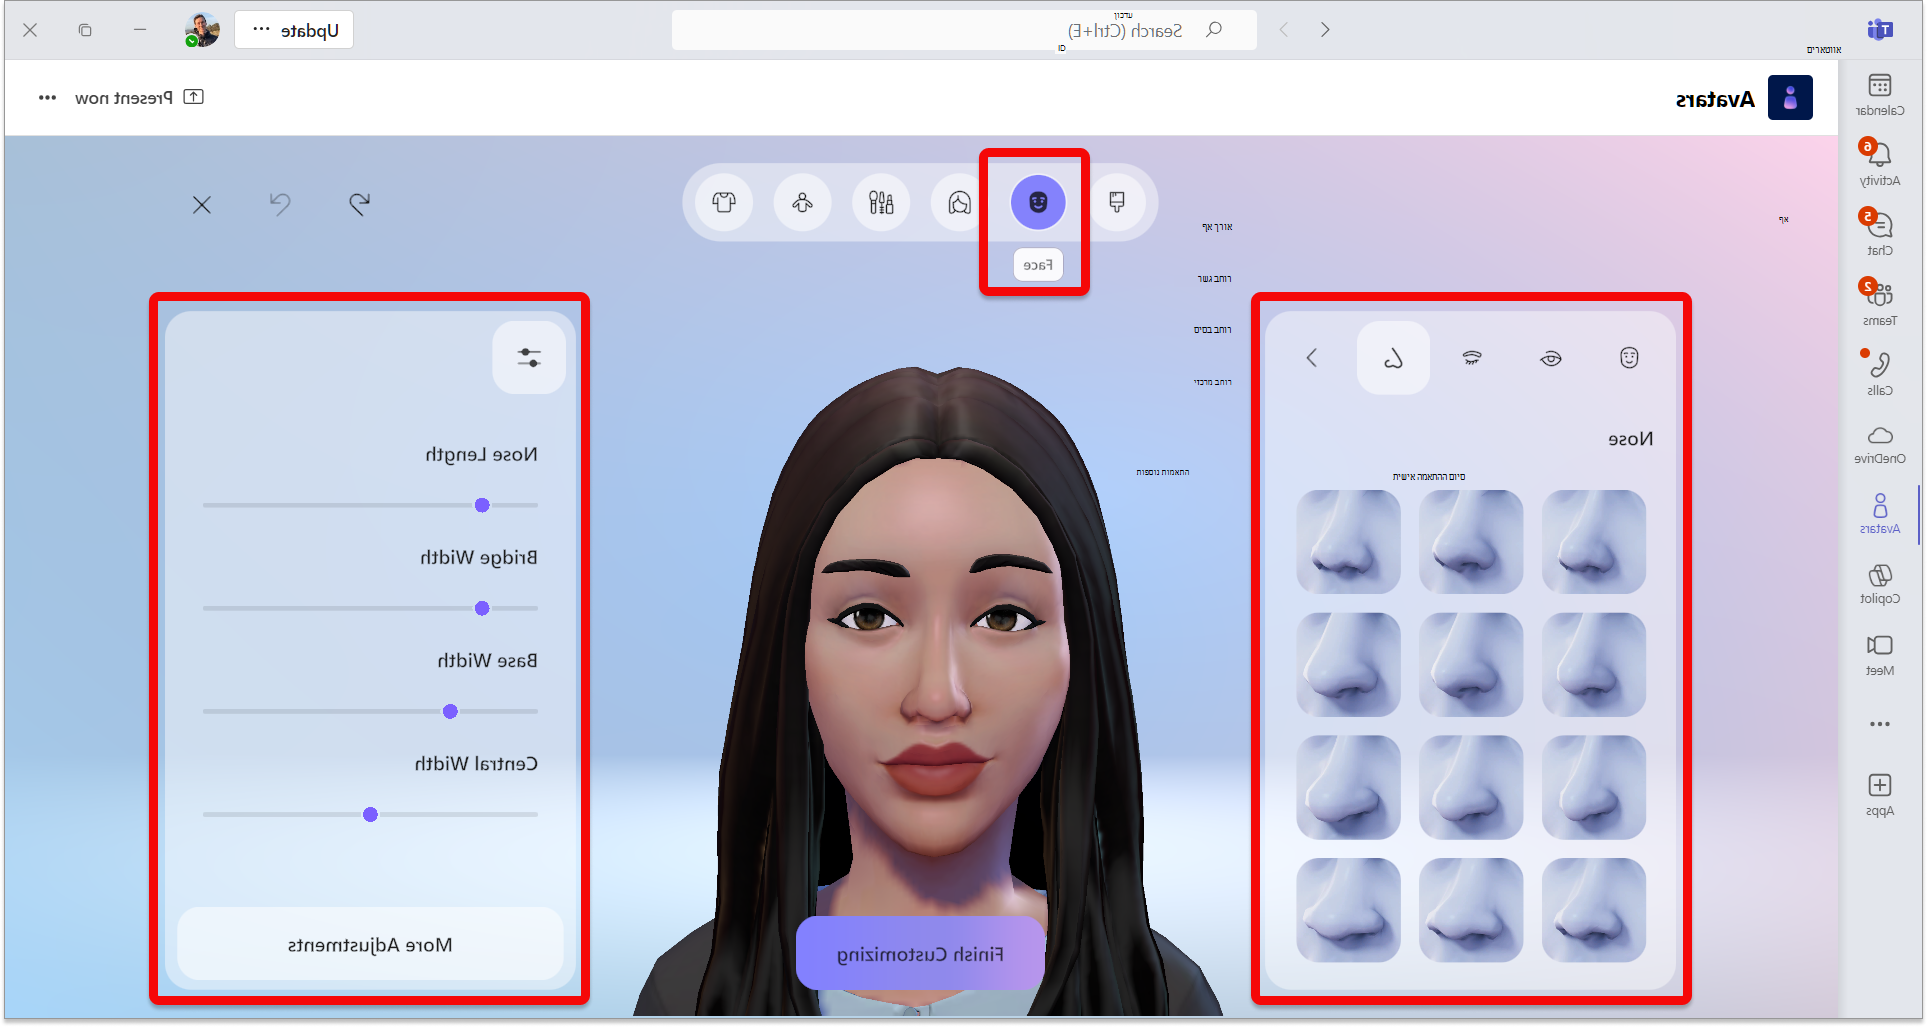Click Present now
This screenshot has height=1027, width=1927.
pos(139,97)
